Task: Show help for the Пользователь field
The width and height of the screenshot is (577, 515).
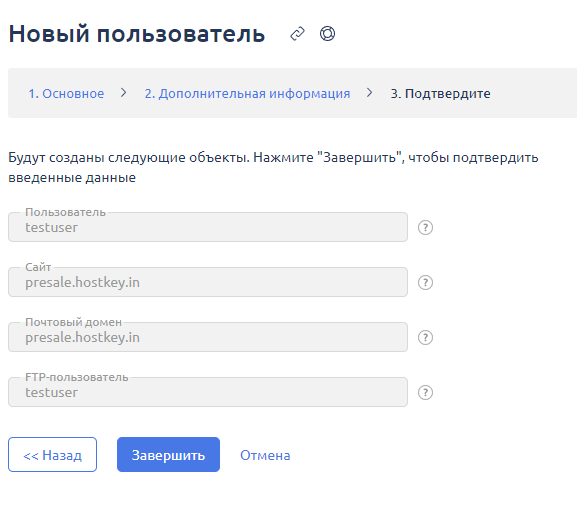Action: coord(425,227)
